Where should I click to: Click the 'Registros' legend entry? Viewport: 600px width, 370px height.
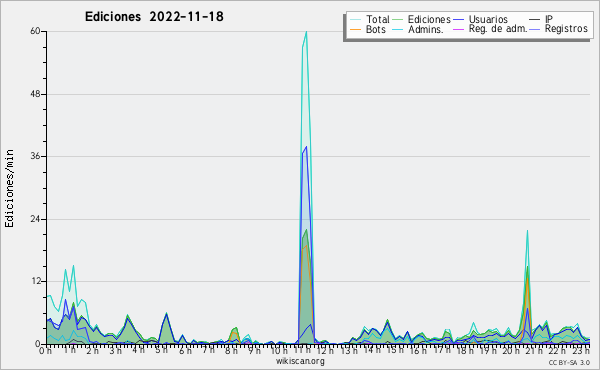pos(566,29)
